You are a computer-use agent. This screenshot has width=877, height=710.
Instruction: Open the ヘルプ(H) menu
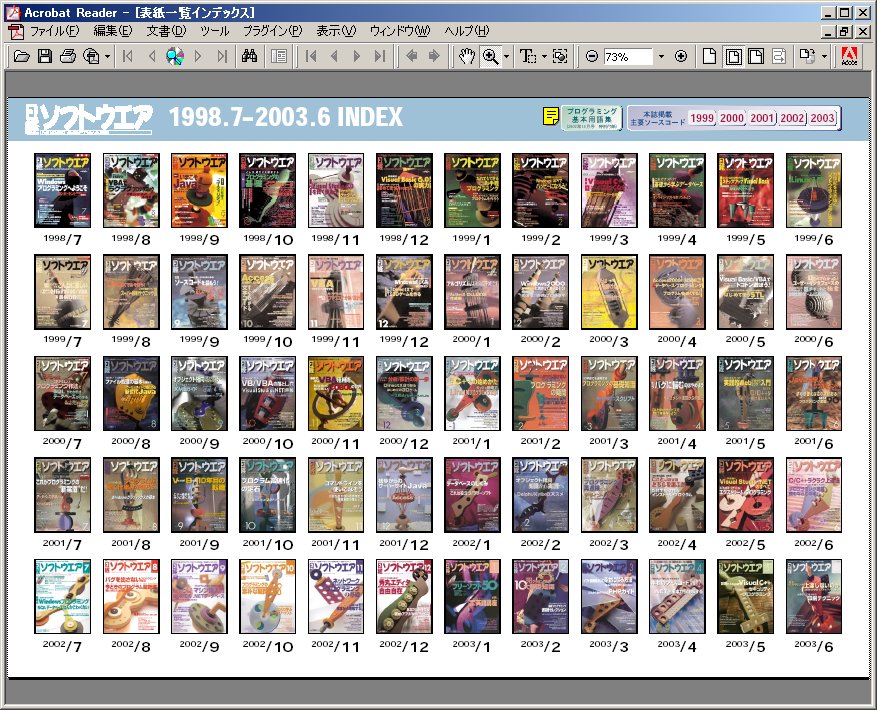tap(466, 31)
